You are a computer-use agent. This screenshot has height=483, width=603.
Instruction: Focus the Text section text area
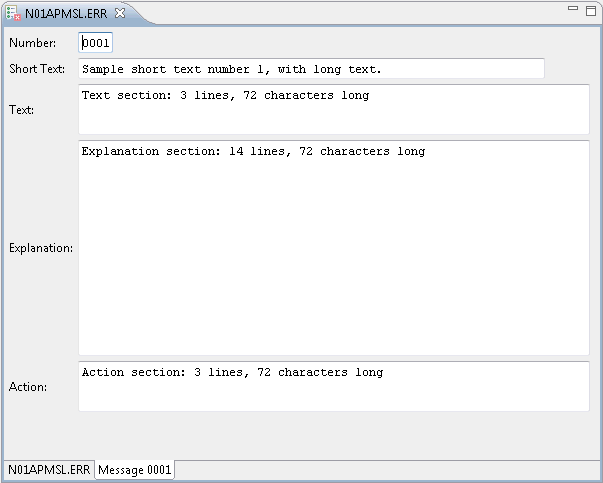334,109
